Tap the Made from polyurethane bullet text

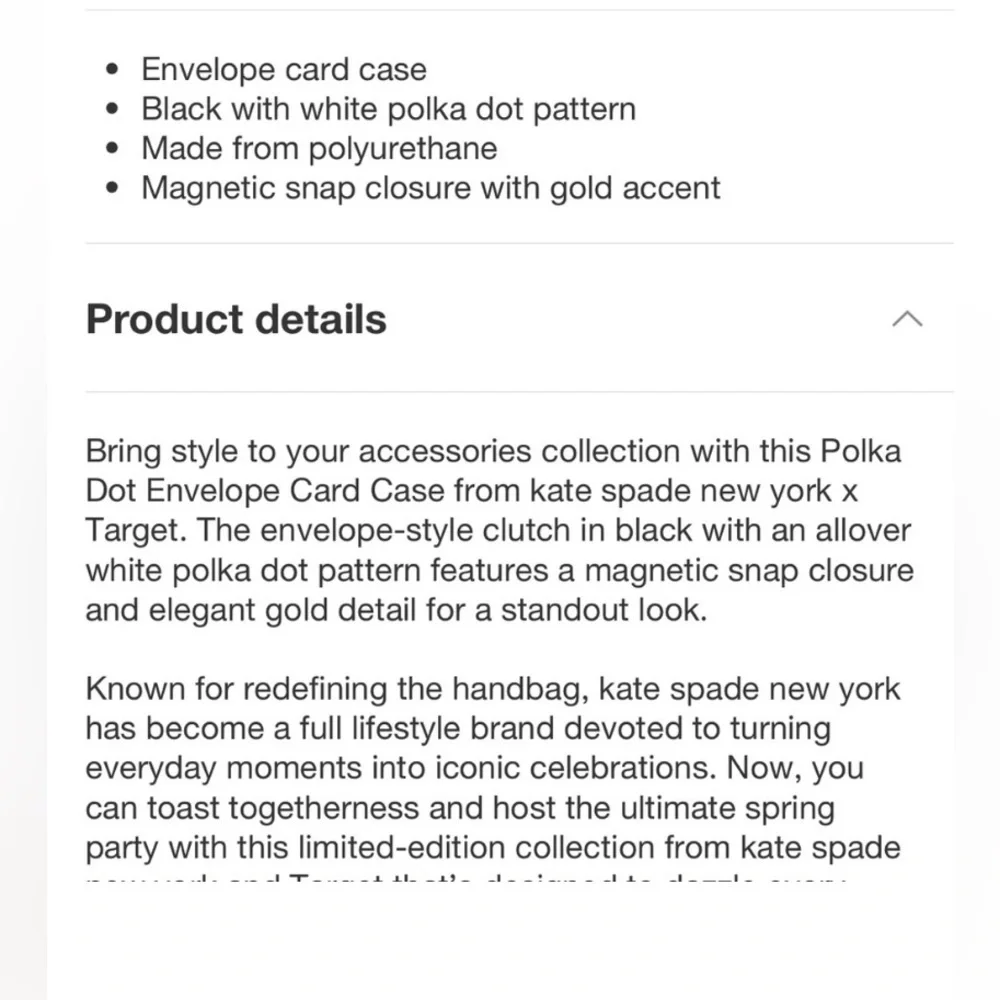(319, 149)
